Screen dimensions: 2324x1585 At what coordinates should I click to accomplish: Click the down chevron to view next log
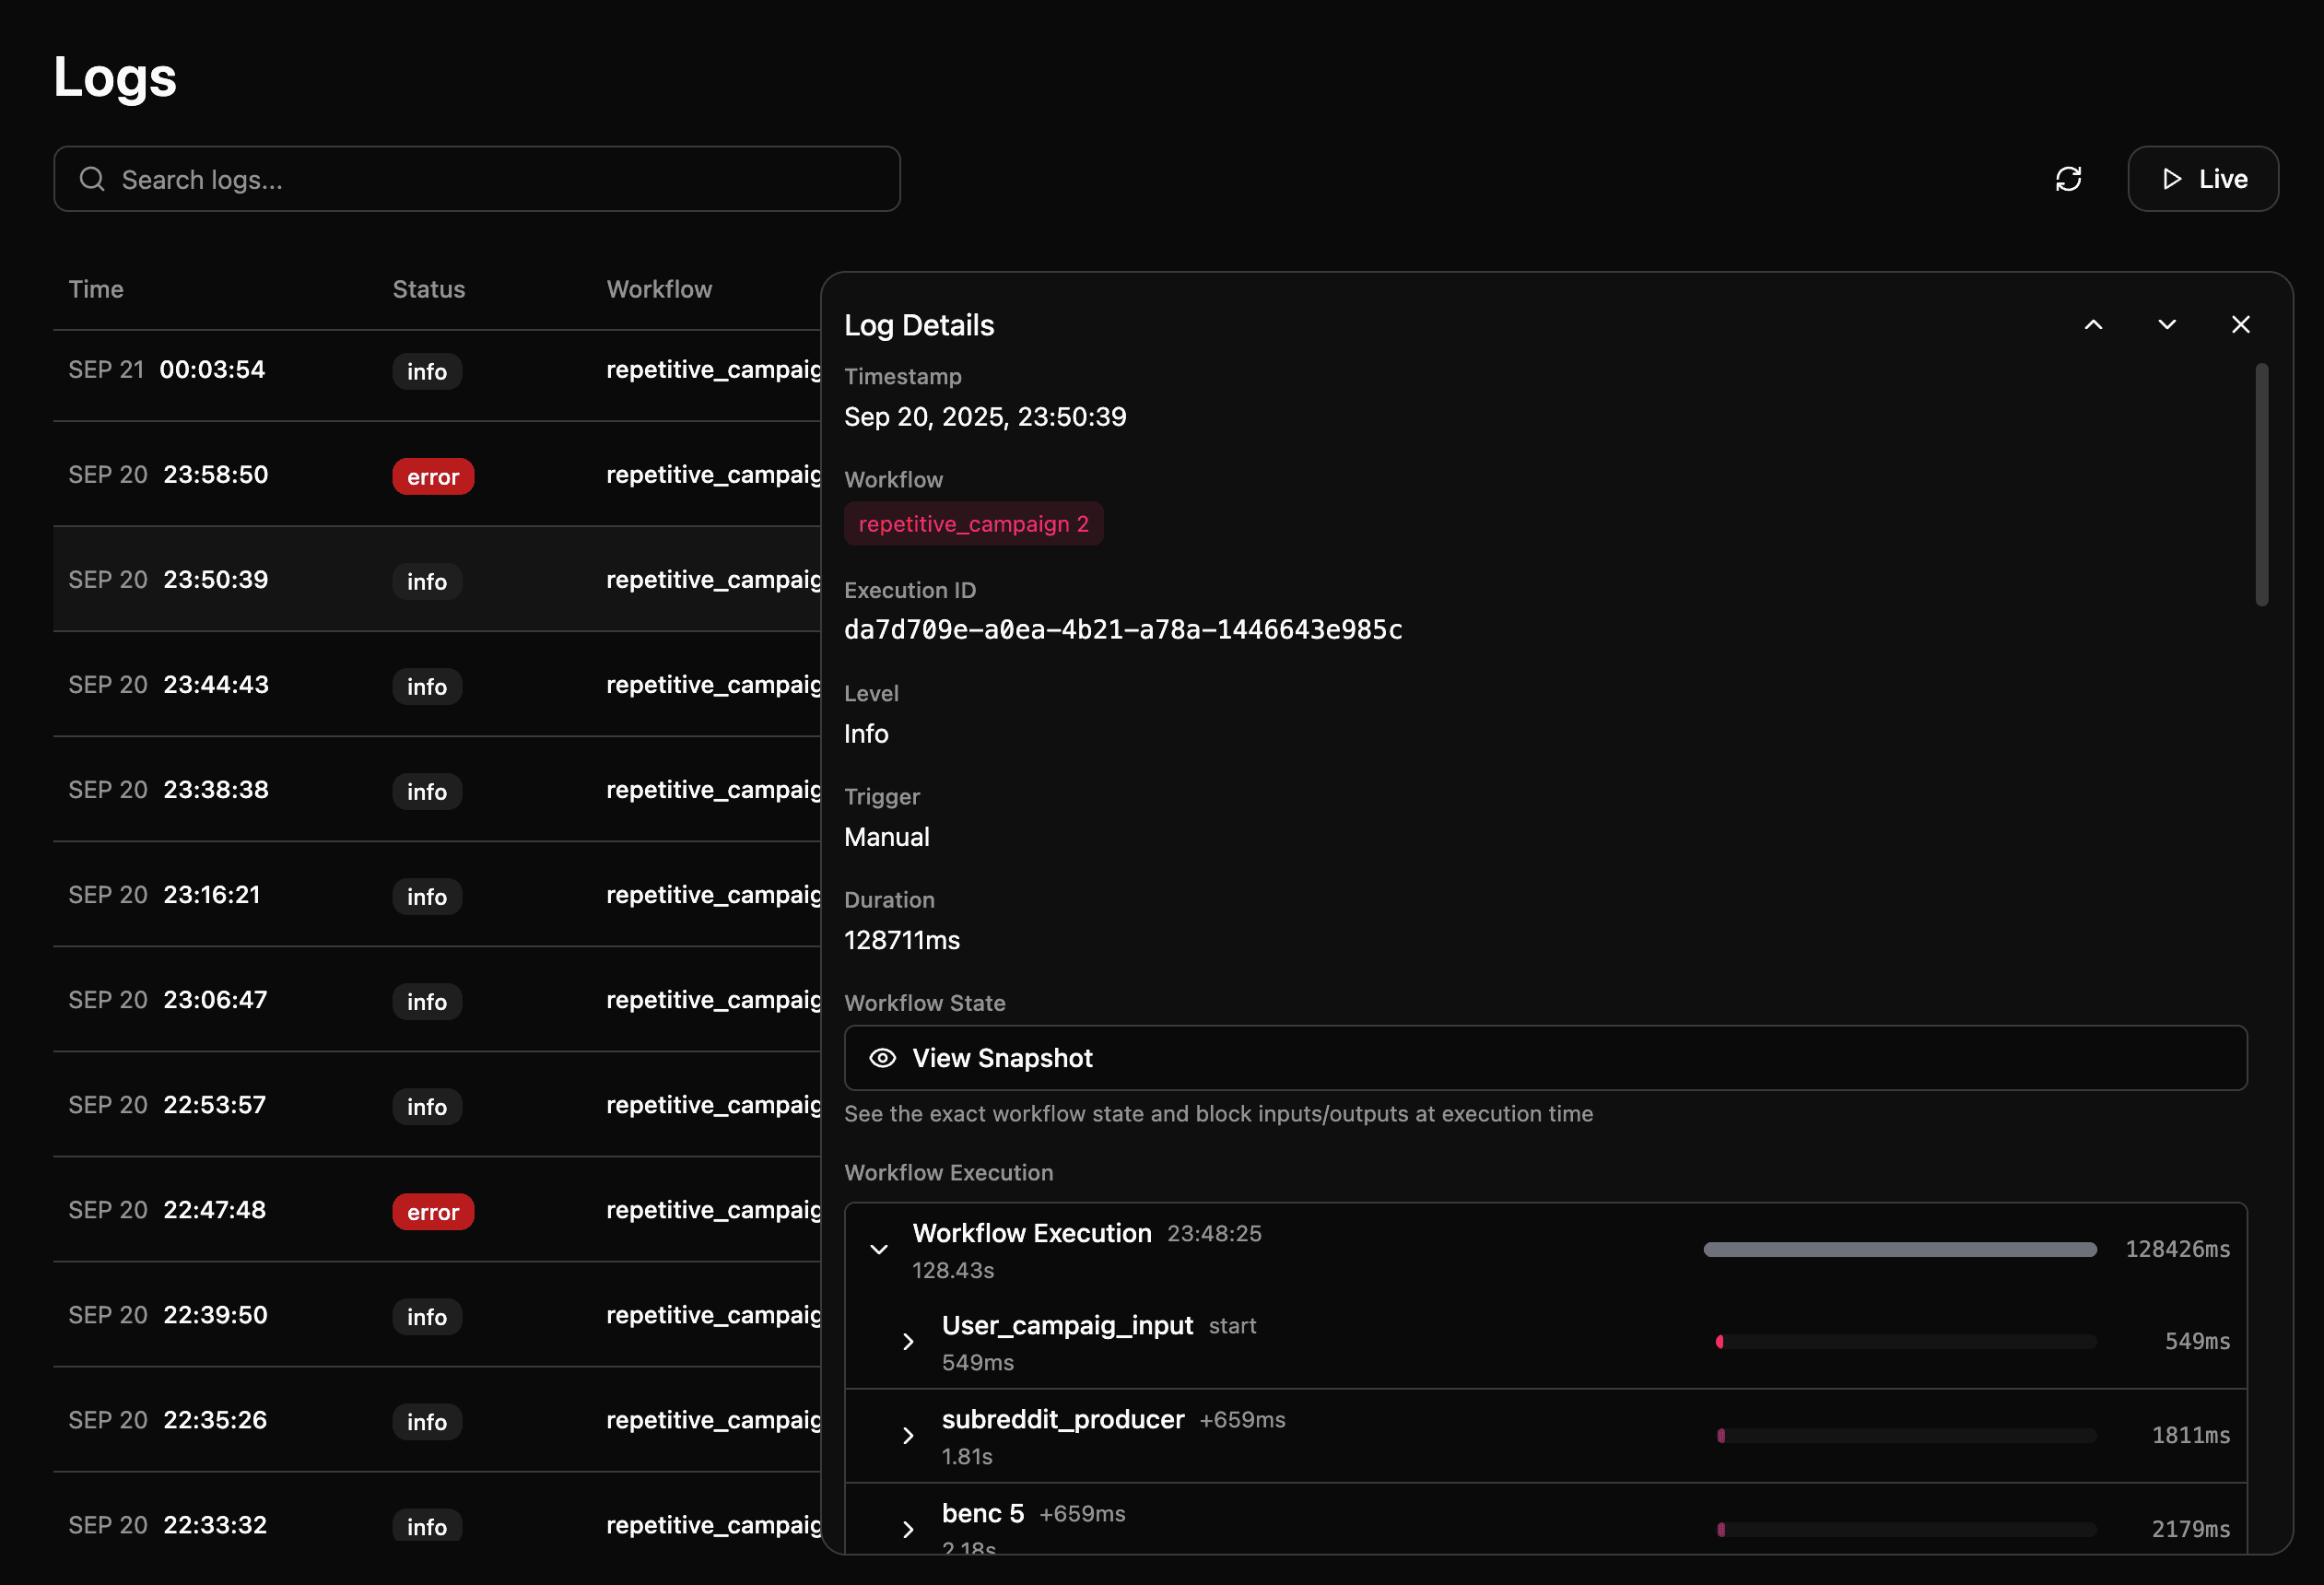(2166, 324)
